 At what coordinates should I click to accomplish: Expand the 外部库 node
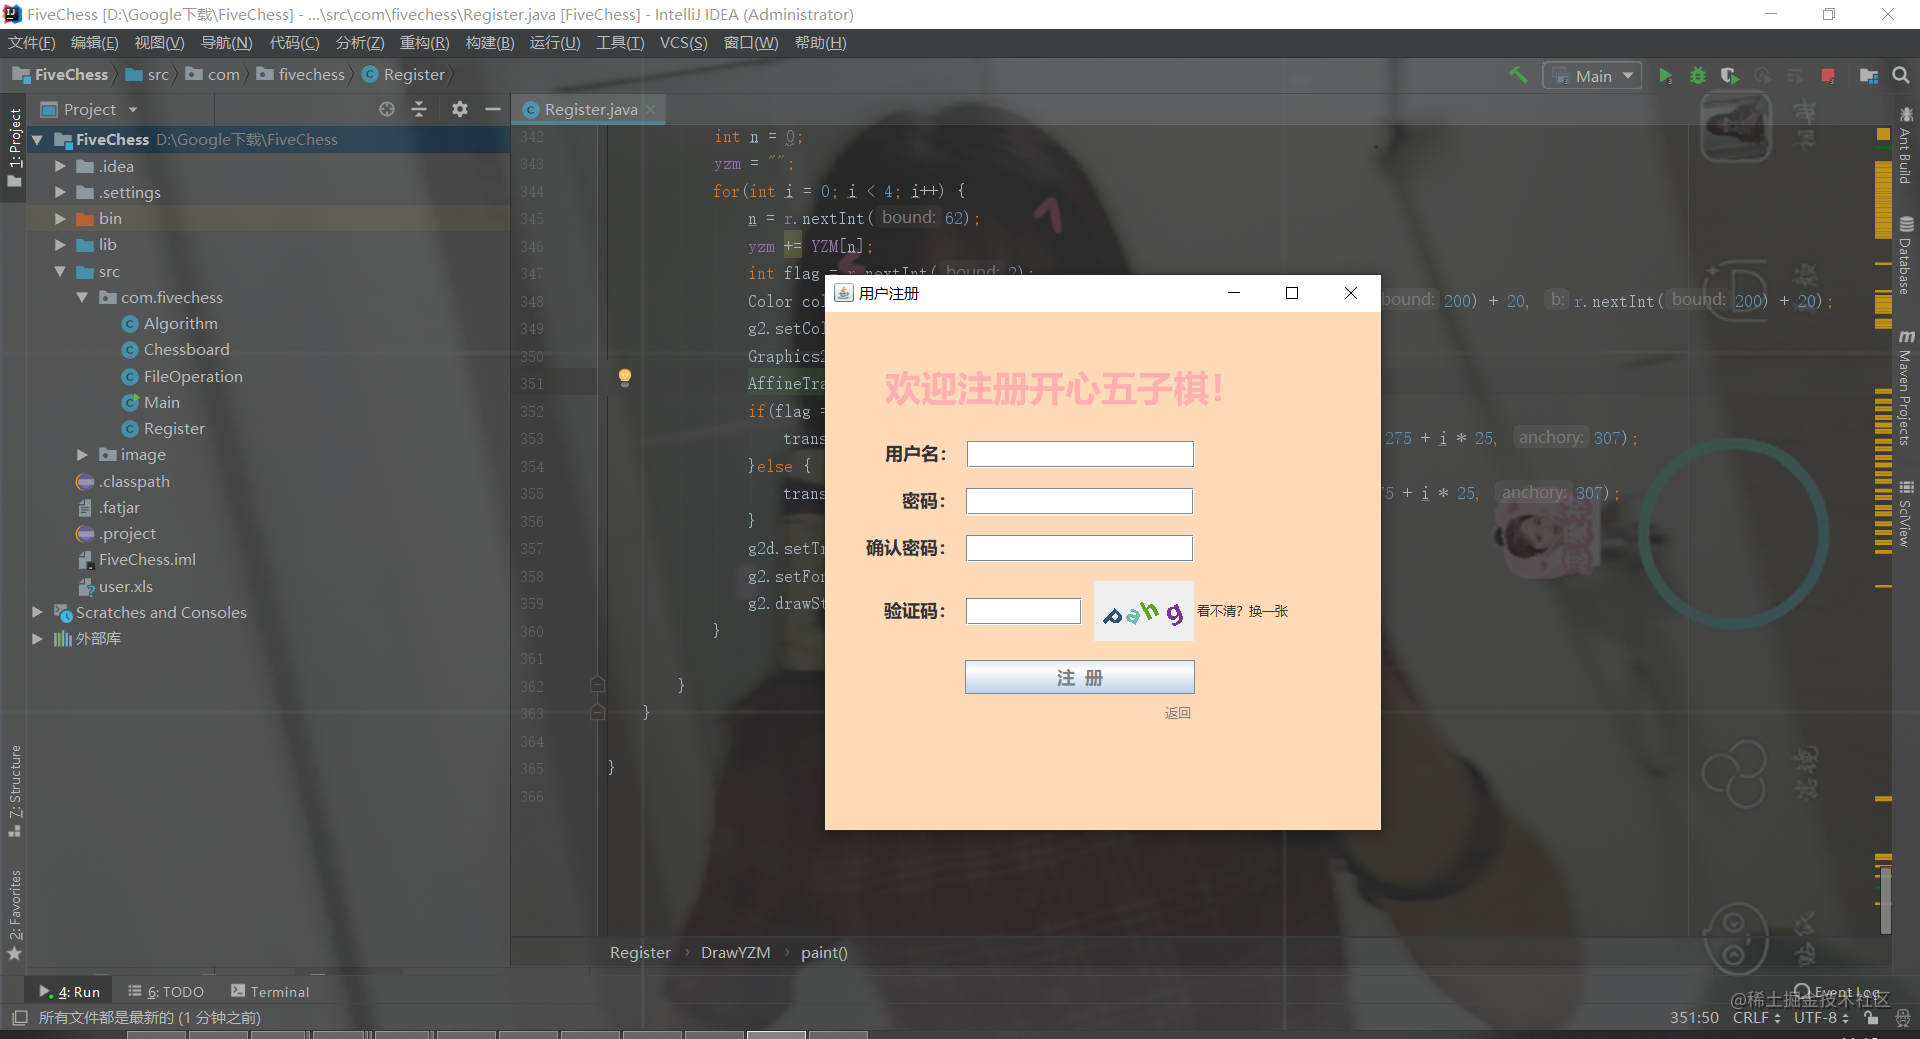coord(37,638)
